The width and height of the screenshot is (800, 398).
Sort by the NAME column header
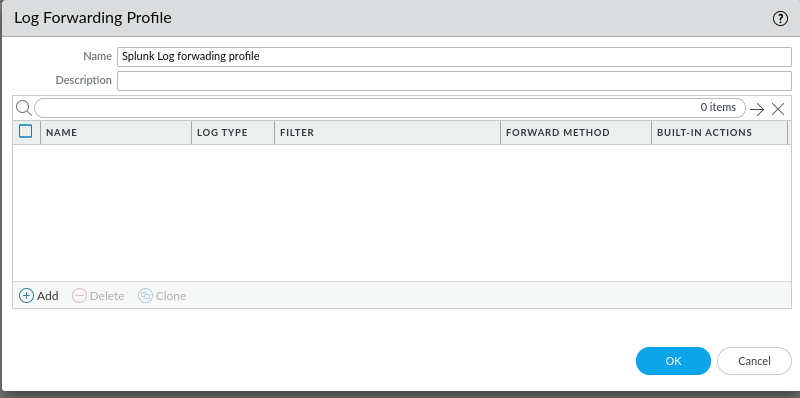116,133
